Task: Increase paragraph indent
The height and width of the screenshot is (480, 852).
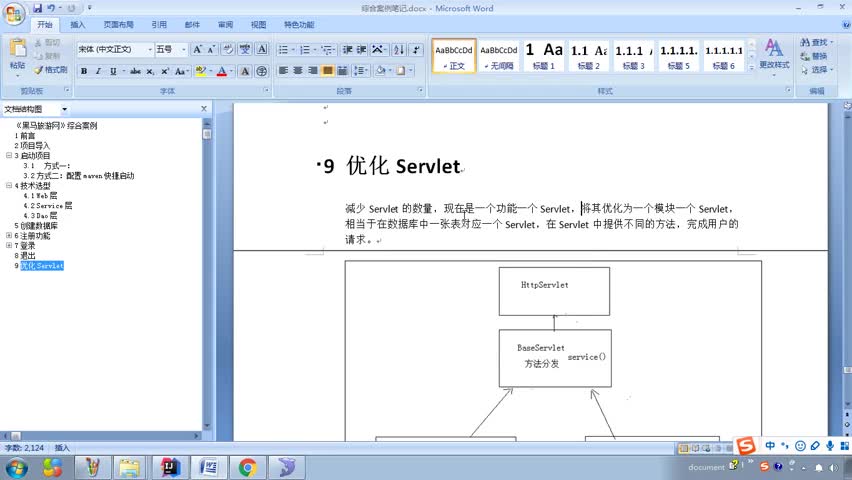Action: 361,49
